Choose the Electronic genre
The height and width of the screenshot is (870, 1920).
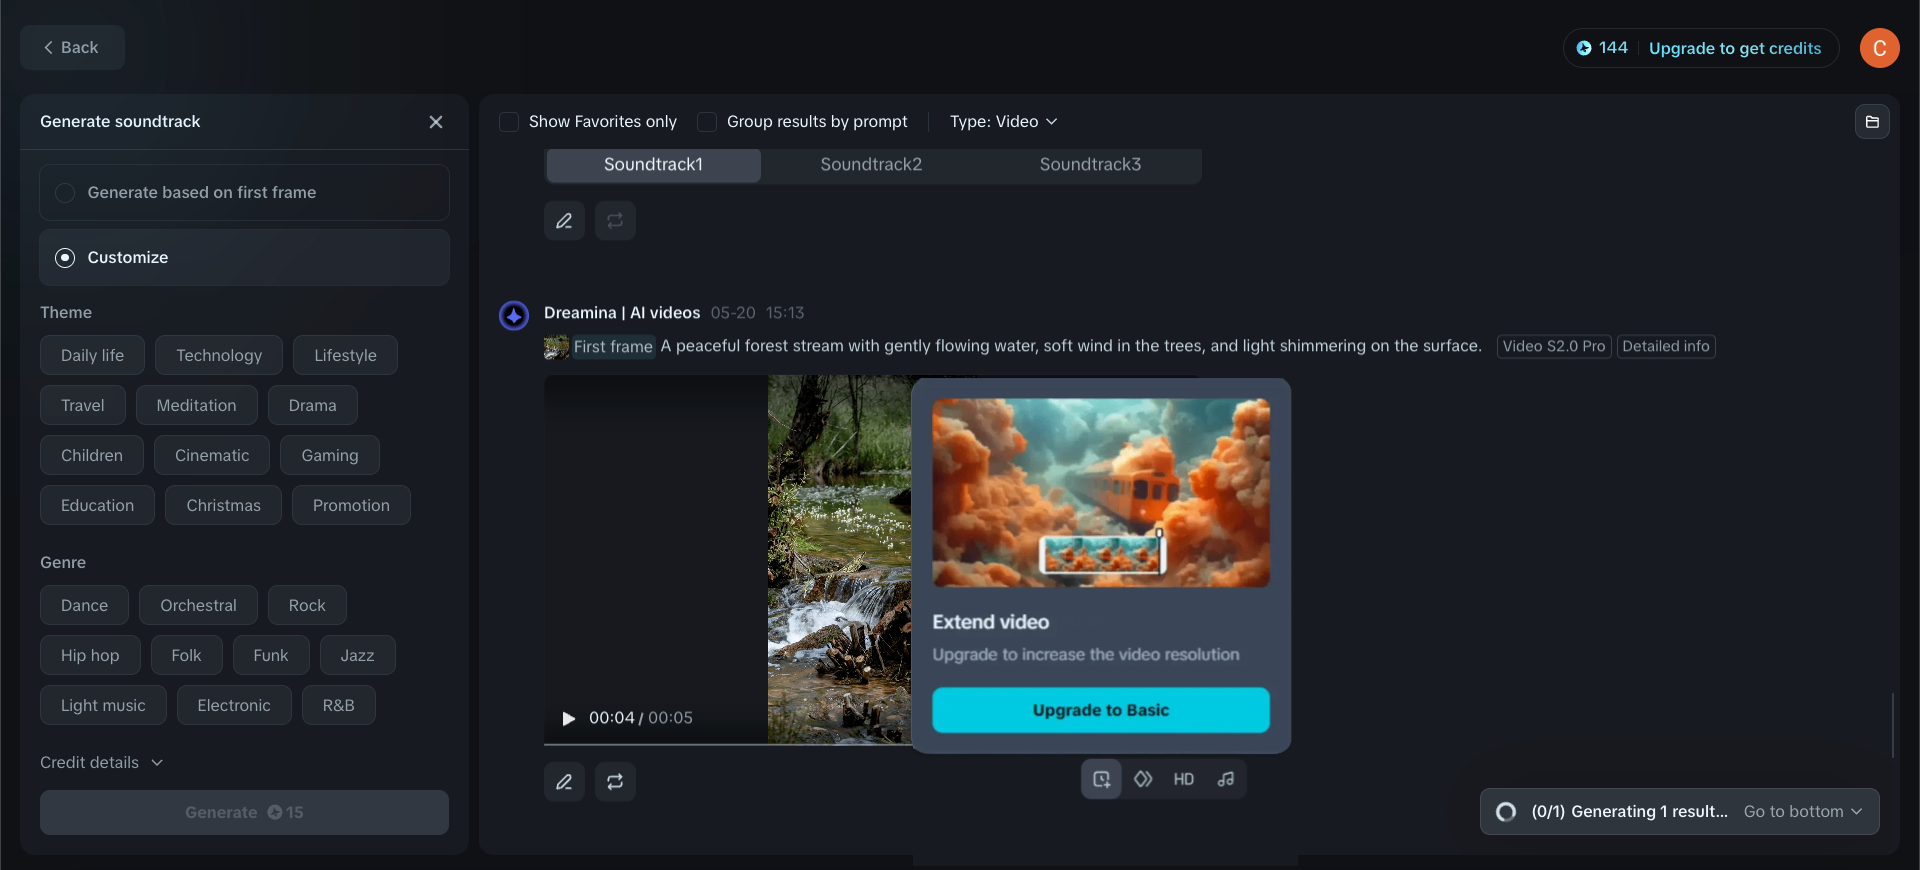point(234,705)
